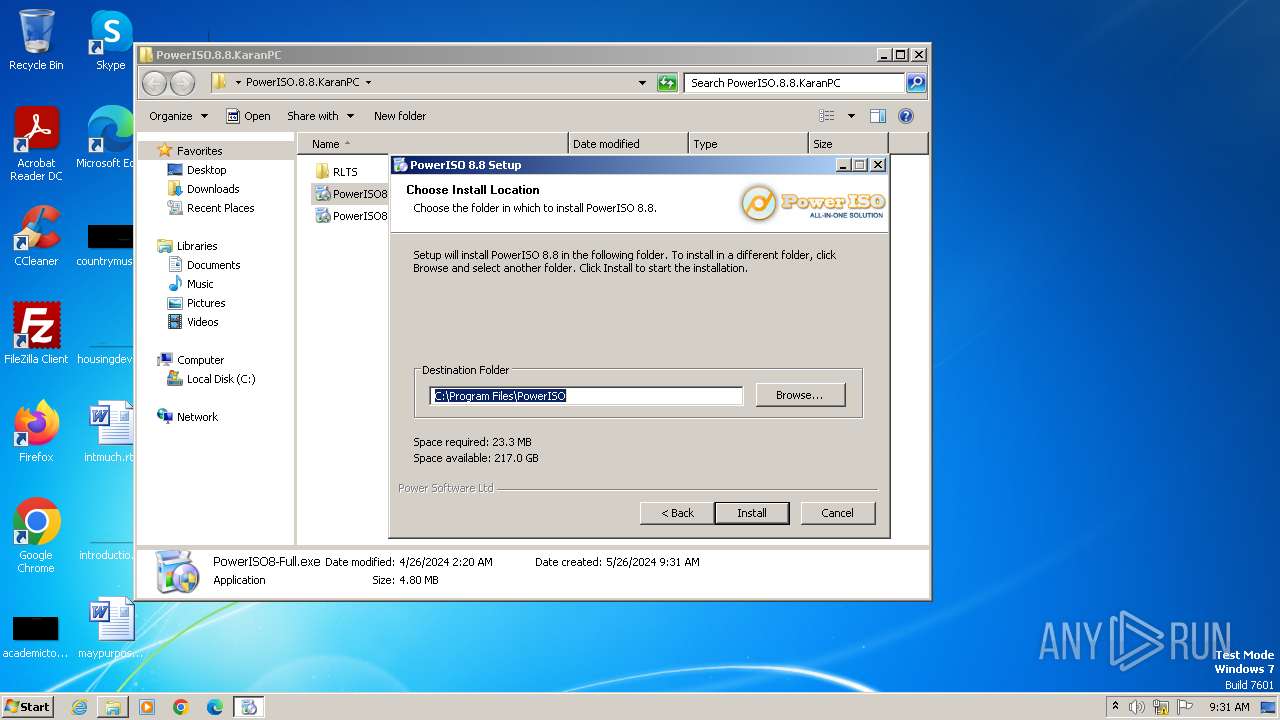Open the maypurpose document icon on desktop
Viewport: 1280px width, 720px height.
[110, 628]
